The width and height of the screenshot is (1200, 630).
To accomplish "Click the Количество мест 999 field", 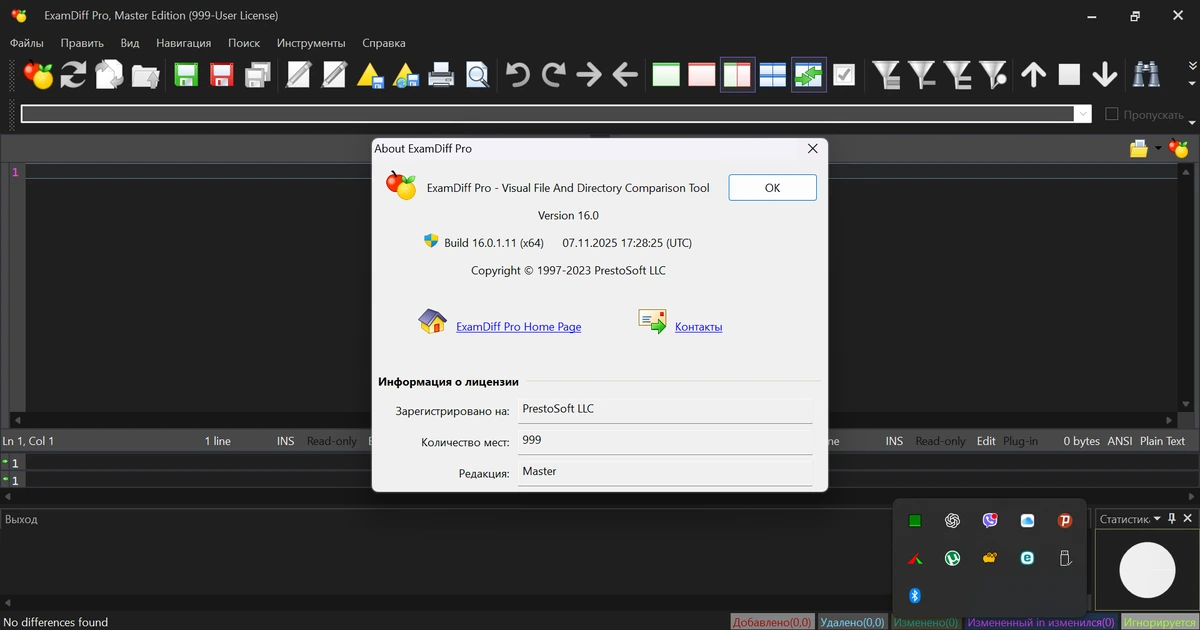I will coord(665,440).
